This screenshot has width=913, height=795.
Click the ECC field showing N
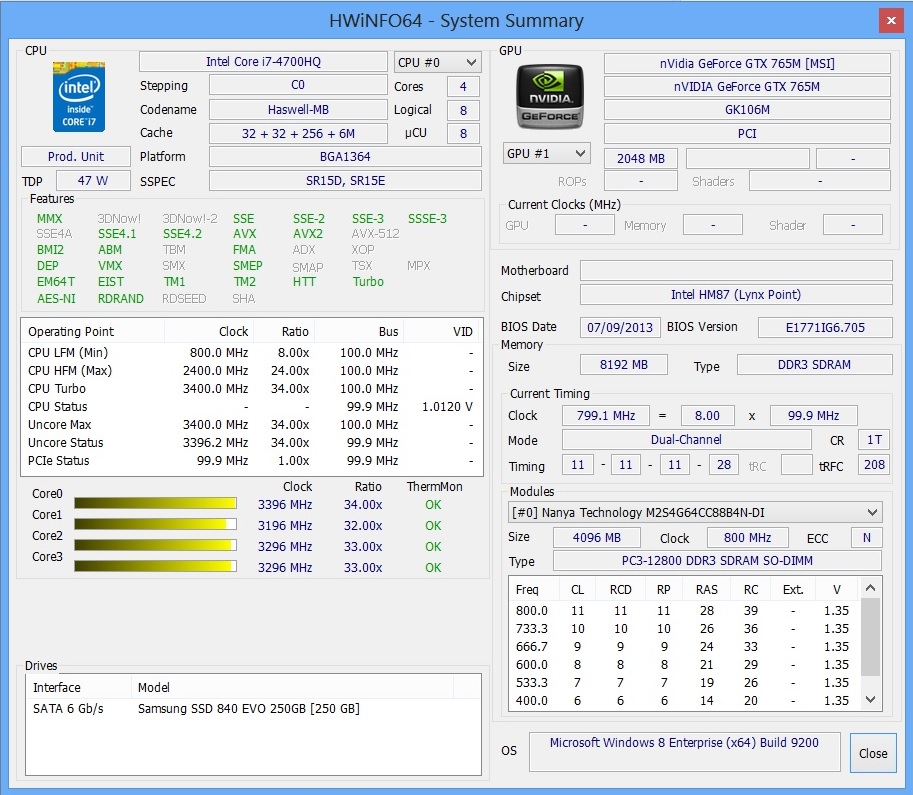(x=866, y=538)
